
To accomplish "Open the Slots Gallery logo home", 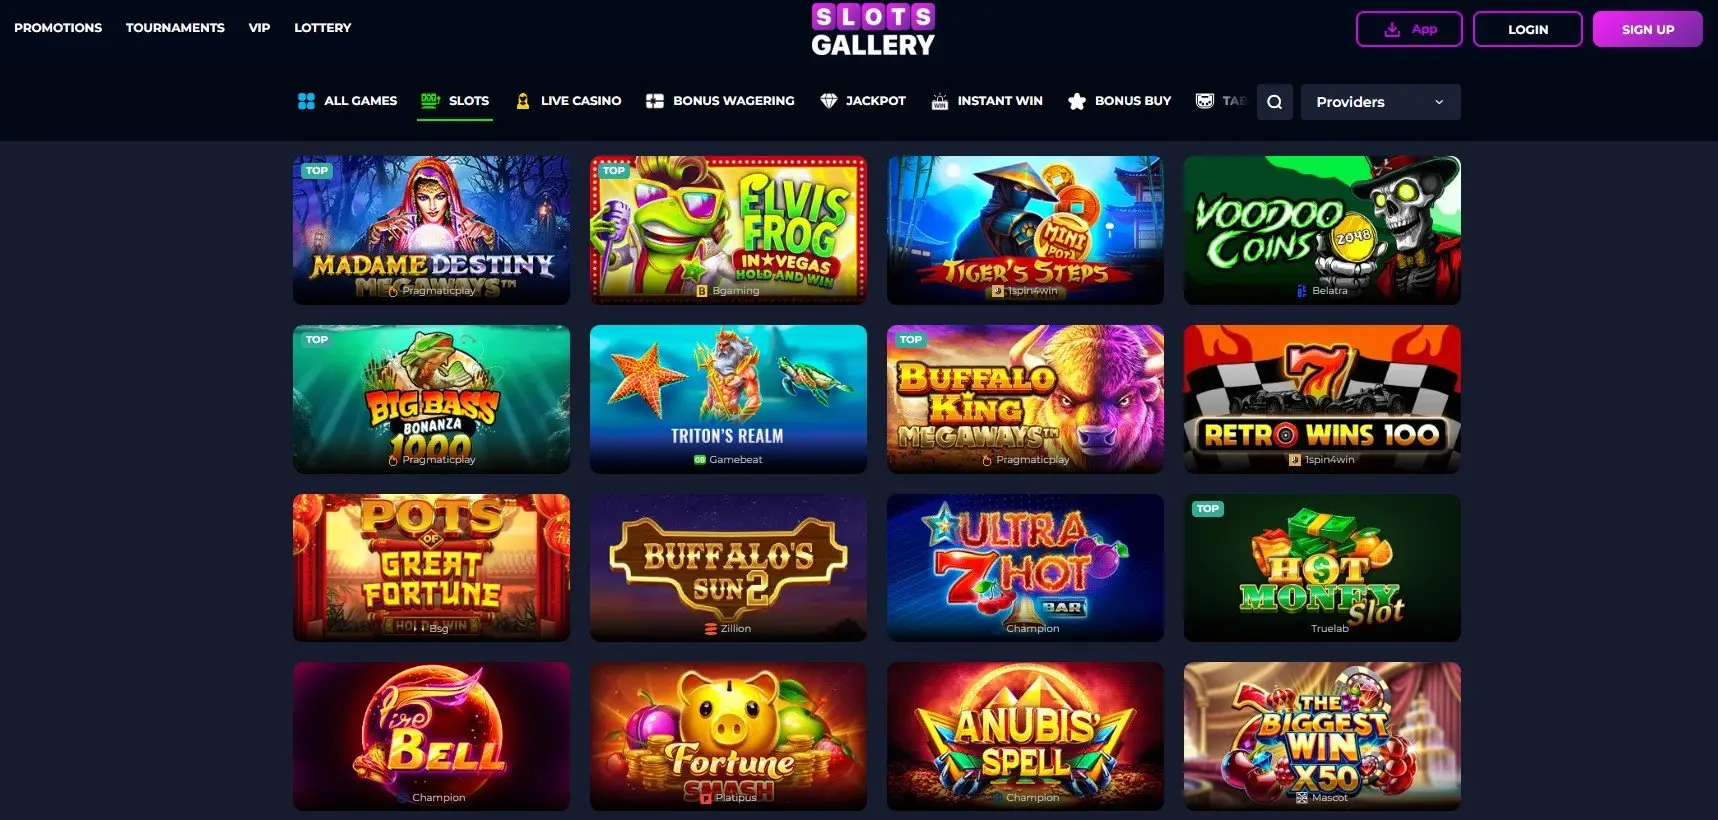I will click(872, 30).
